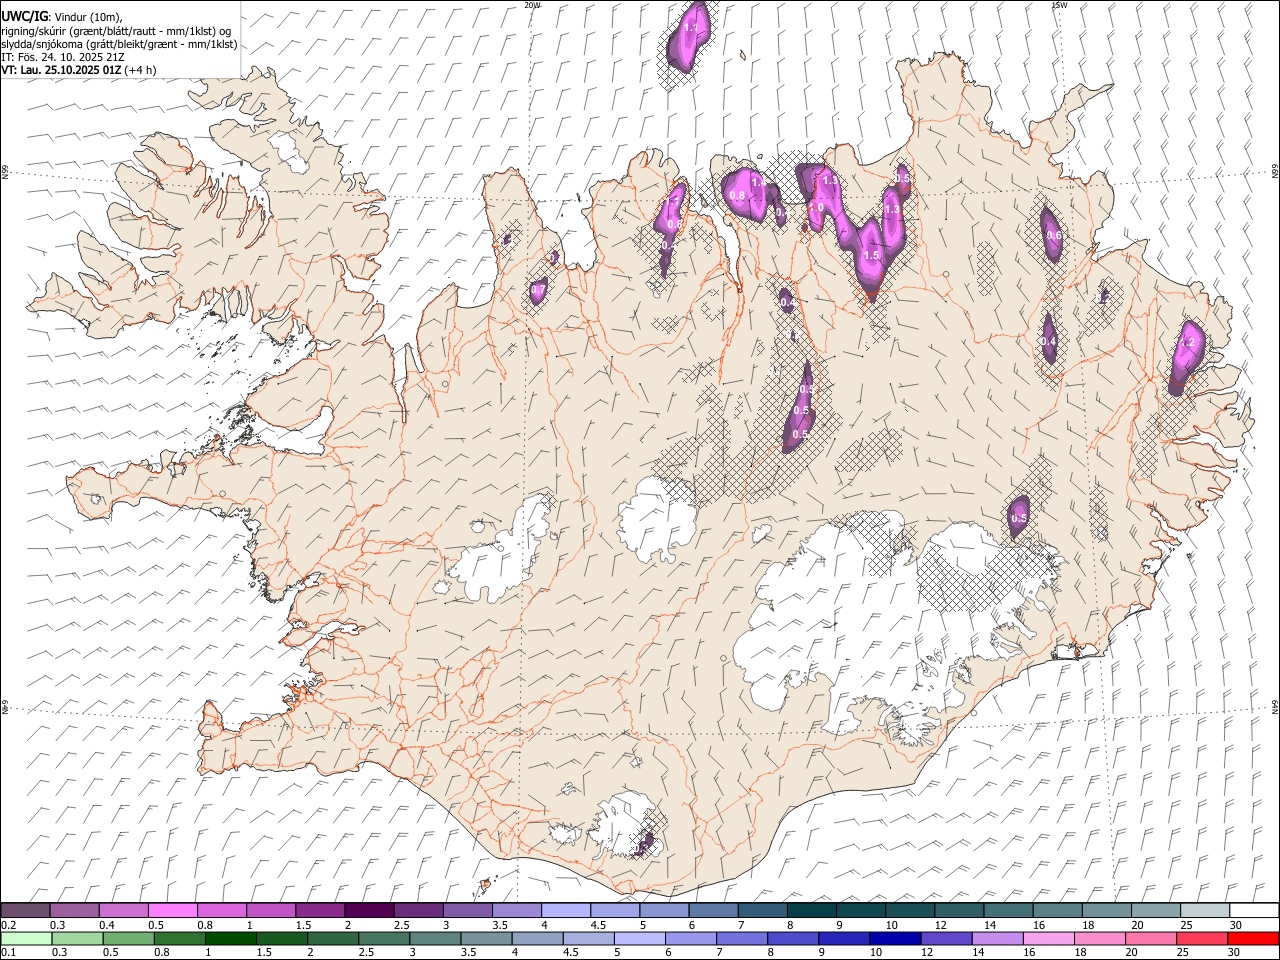Pick the dark purple 2 swatch, upper legend
The width and height of the screenshot is (1280, 960).
tap(369, 911)
